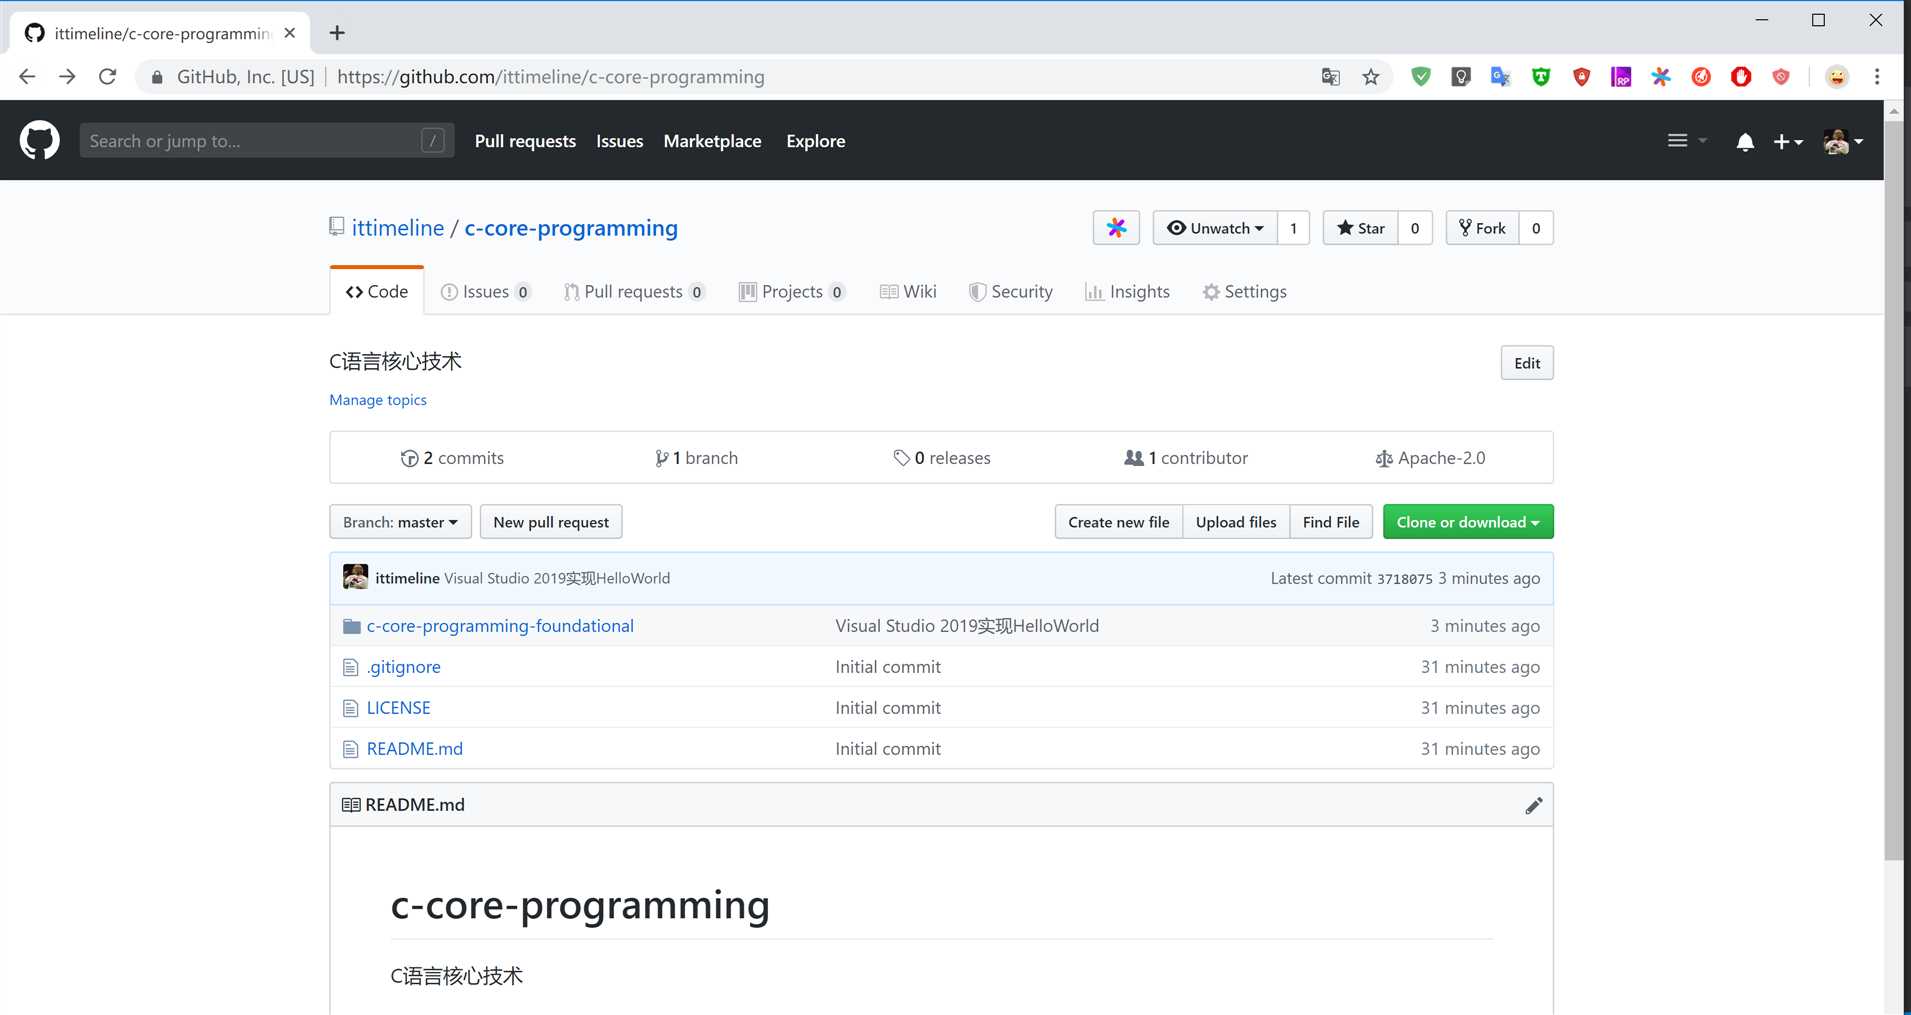The image size is (1911, 1015).
Task: Open the notifications bell icon
Action: 1745,142
